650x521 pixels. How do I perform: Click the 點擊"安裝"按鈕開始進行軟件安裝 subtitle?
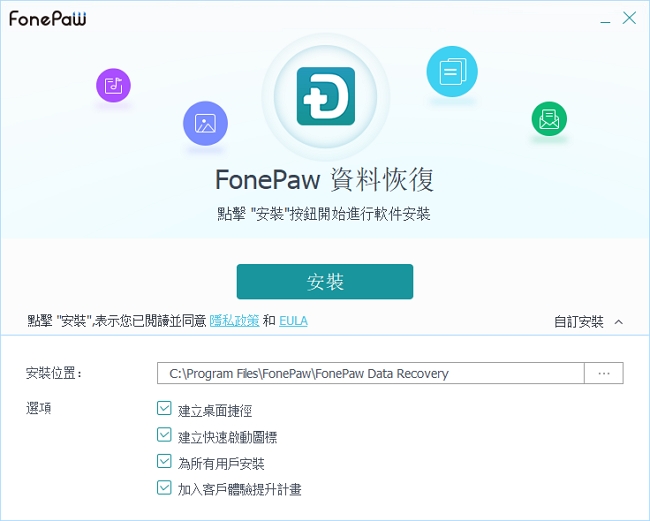(324, 214)
